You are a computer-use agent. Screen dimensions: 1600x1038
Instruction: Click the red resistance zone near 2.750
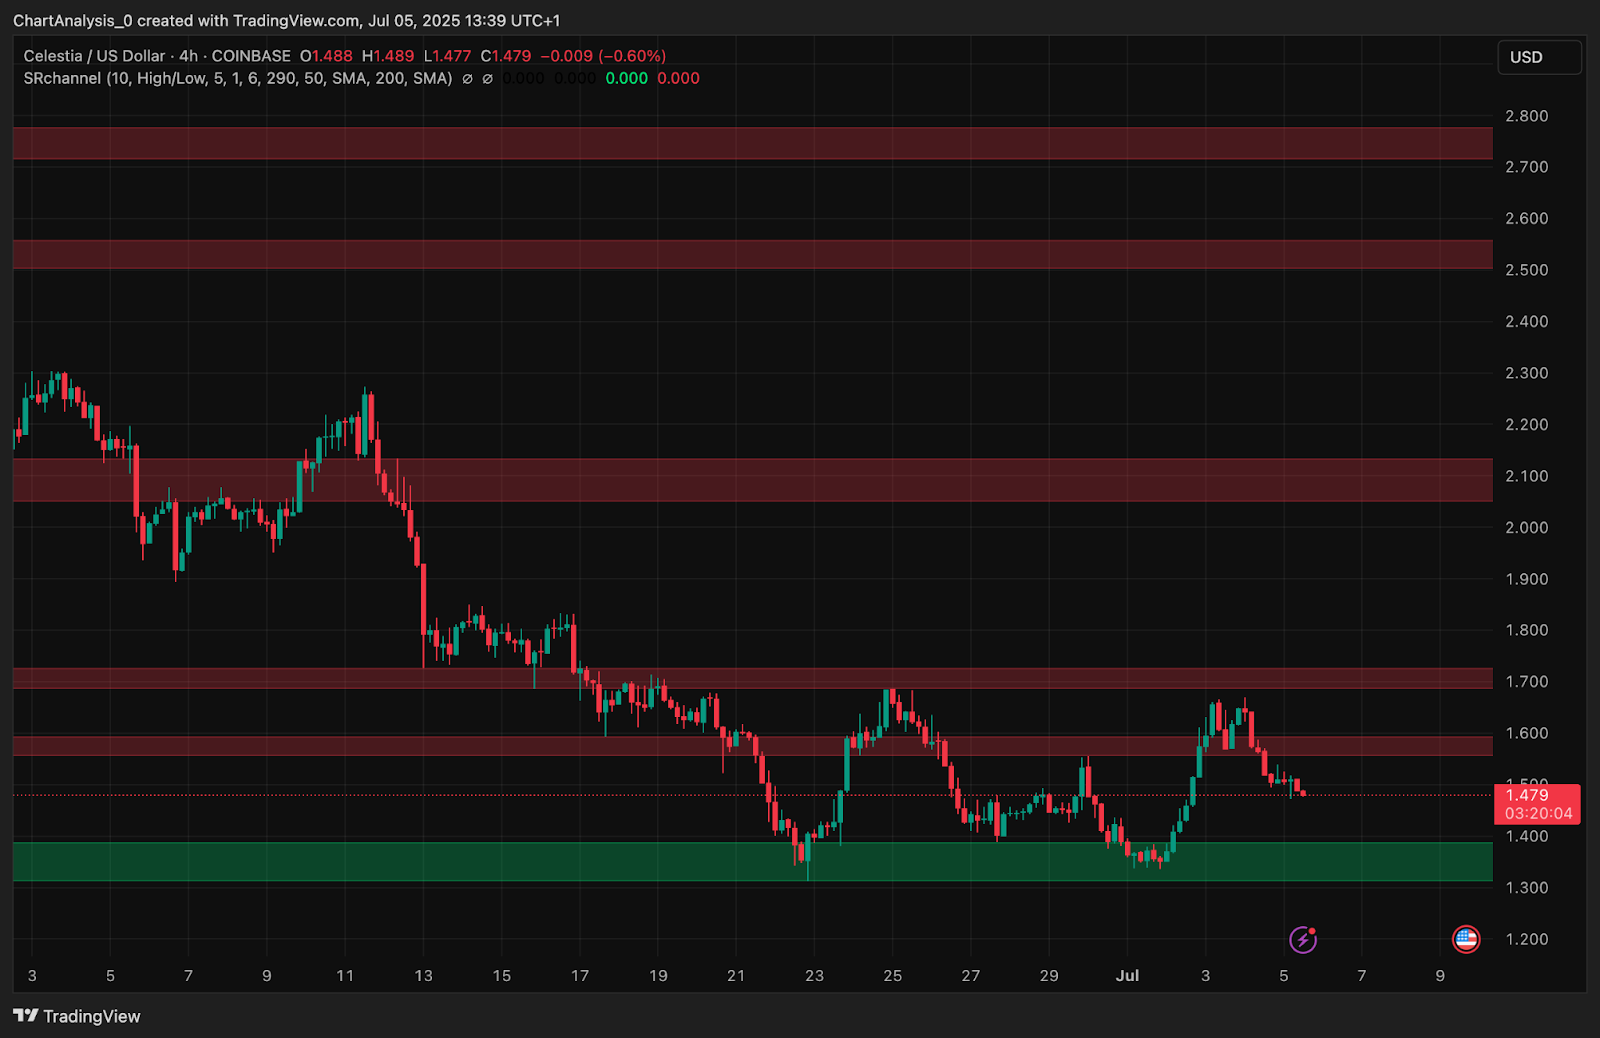pyautogui.click(x=750, y=143)
